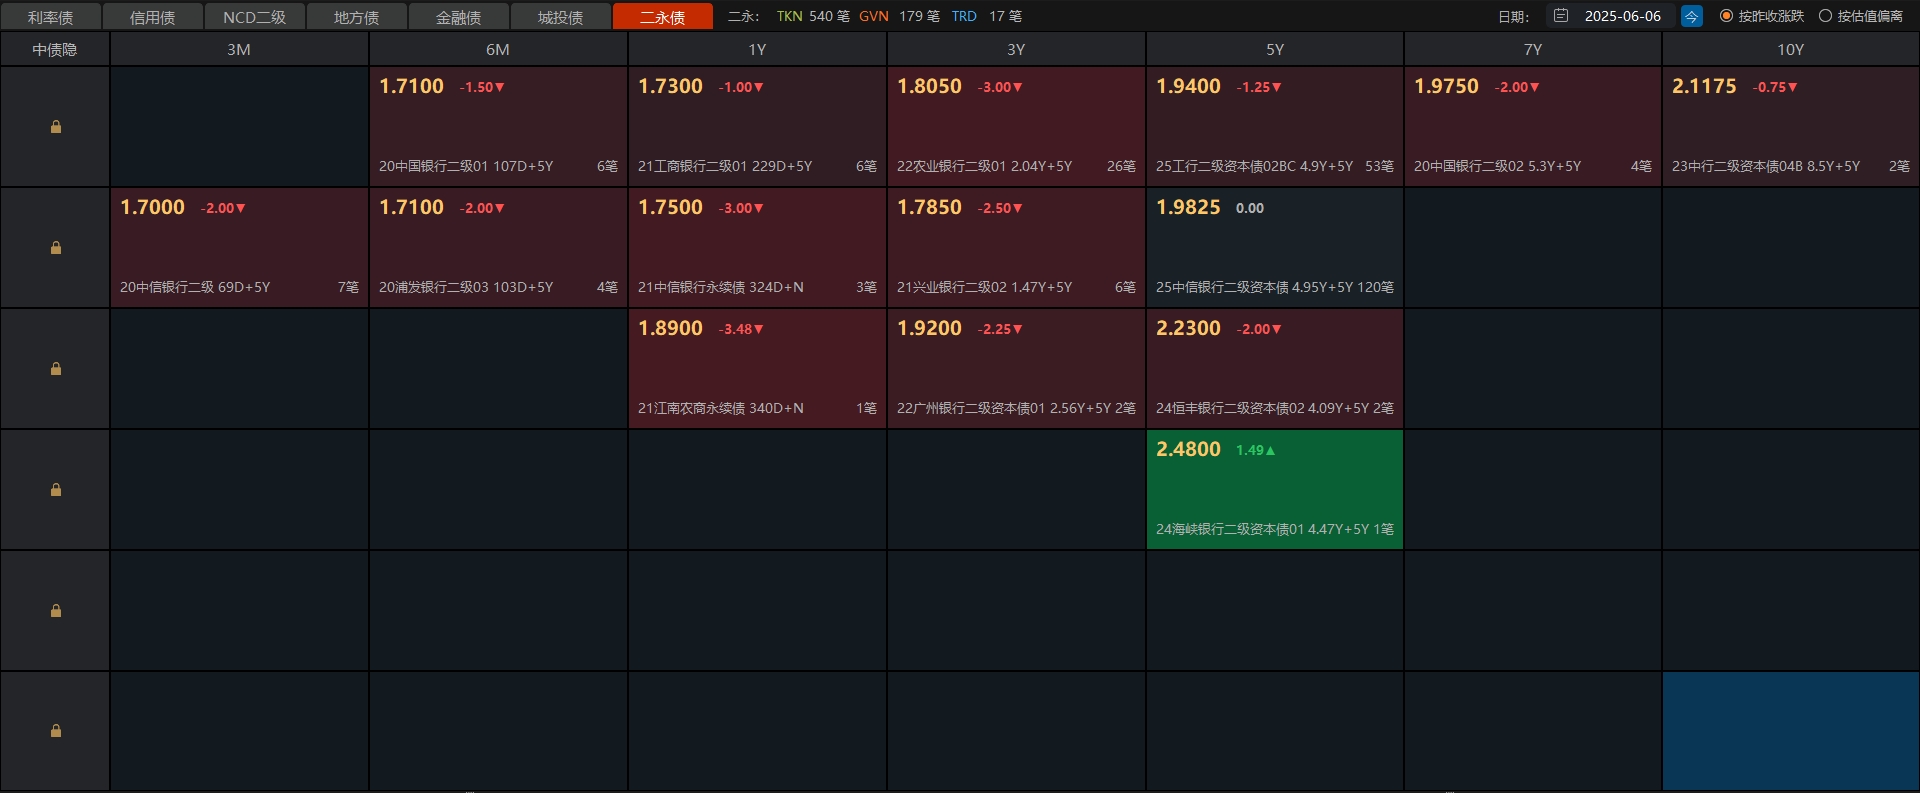The image size is (1920, 793).
Task: Click the 26笔 trade count
Action: point(1121,167)
